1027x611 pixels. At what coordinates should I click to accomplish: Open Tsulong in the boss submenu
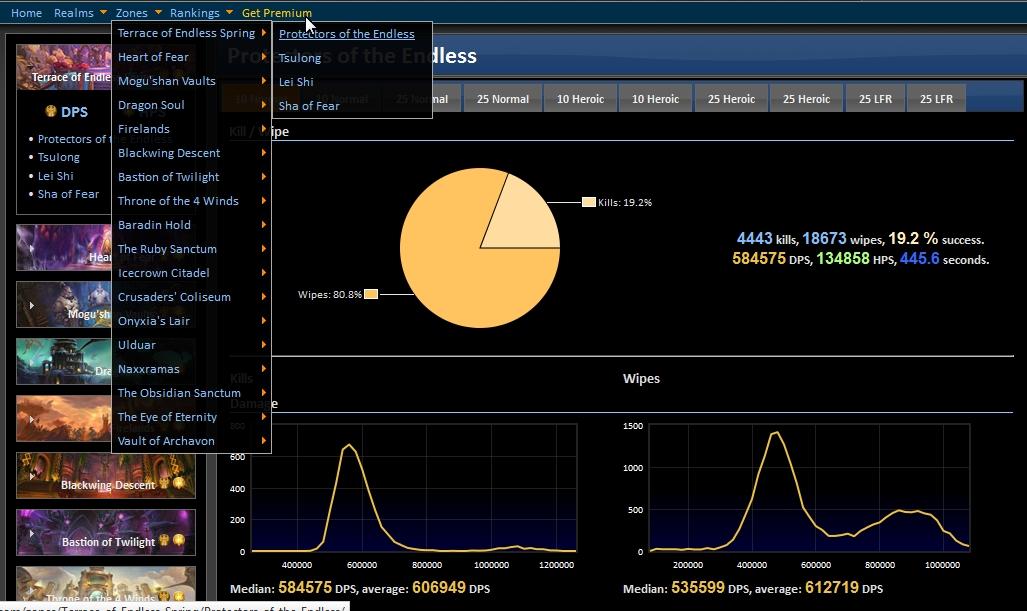point(300,58)
